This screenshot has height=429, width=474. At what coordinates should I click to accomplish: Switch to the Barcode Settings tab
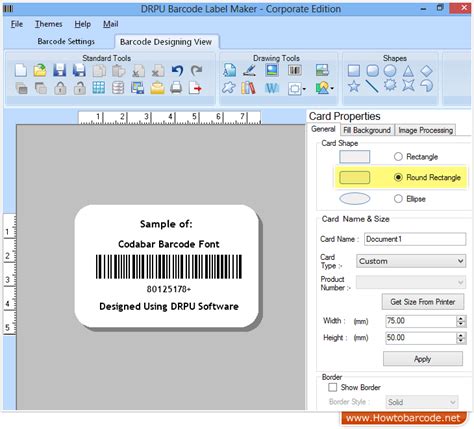[66, 41]
